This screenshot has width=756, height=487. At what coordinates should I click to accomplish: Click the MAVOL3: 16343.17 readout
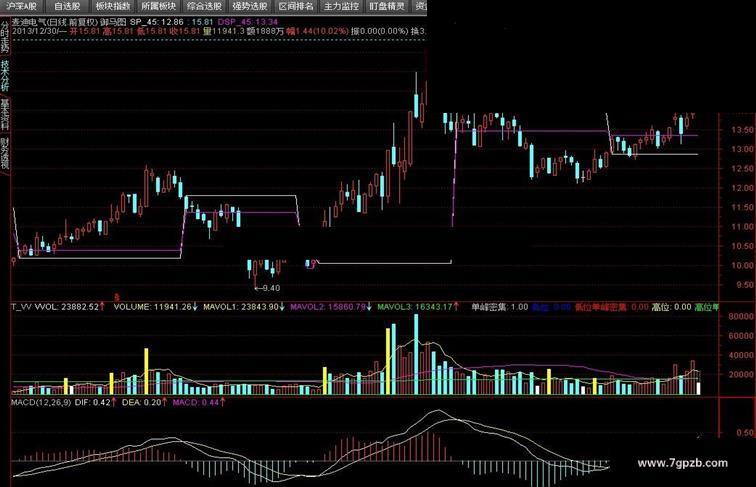(x=415, y=307)
